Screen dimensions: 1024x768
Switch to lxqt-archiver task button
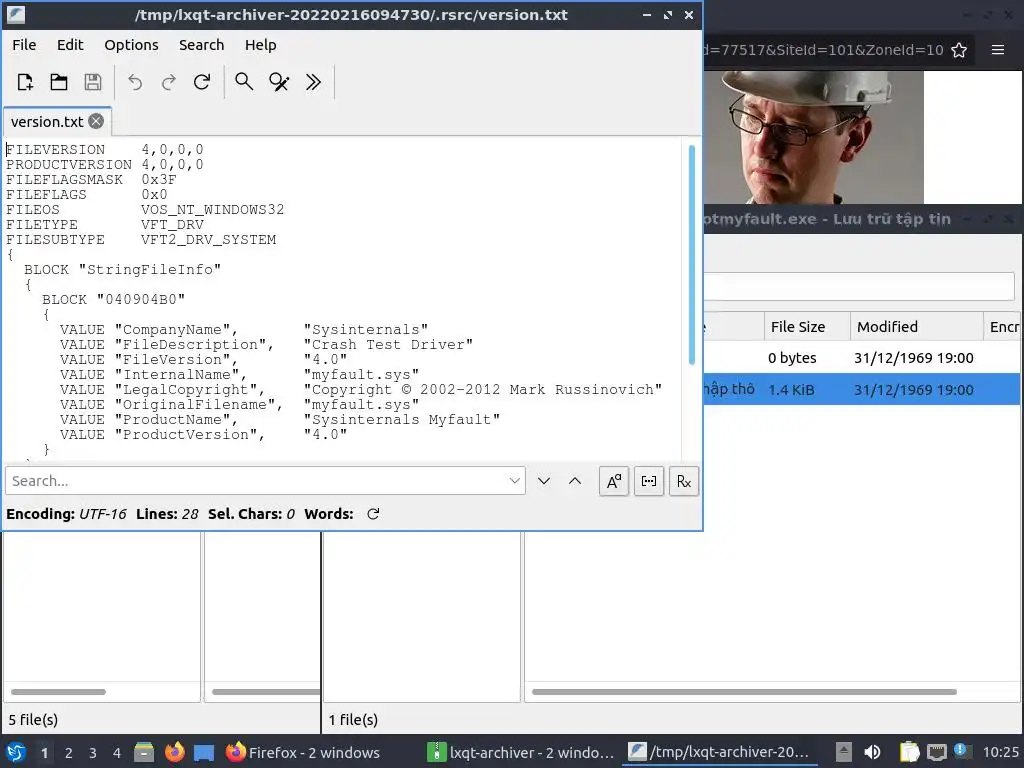pyautogui.click(x=520, y=752)
